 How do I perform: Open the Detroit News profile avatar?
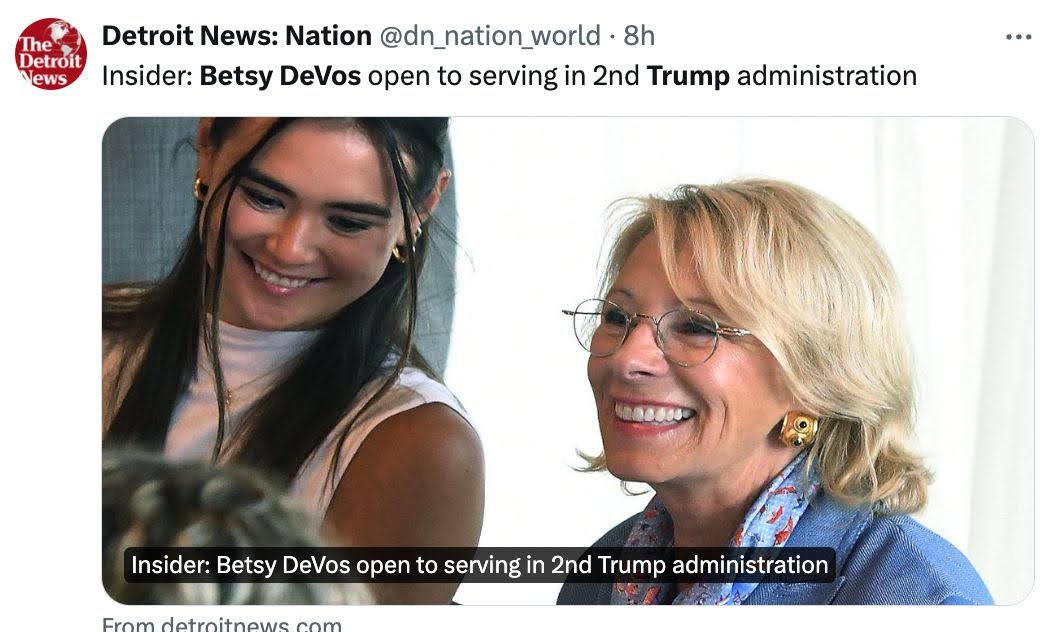pyautogui.click(x=51, y=54)
